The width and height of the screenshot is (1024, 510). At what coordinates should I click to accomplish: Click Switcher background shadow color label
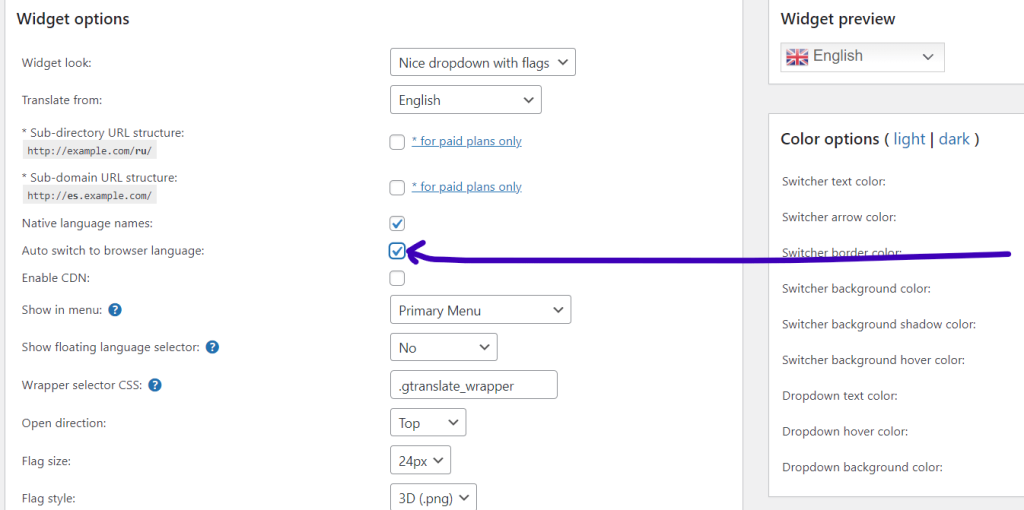878,324
